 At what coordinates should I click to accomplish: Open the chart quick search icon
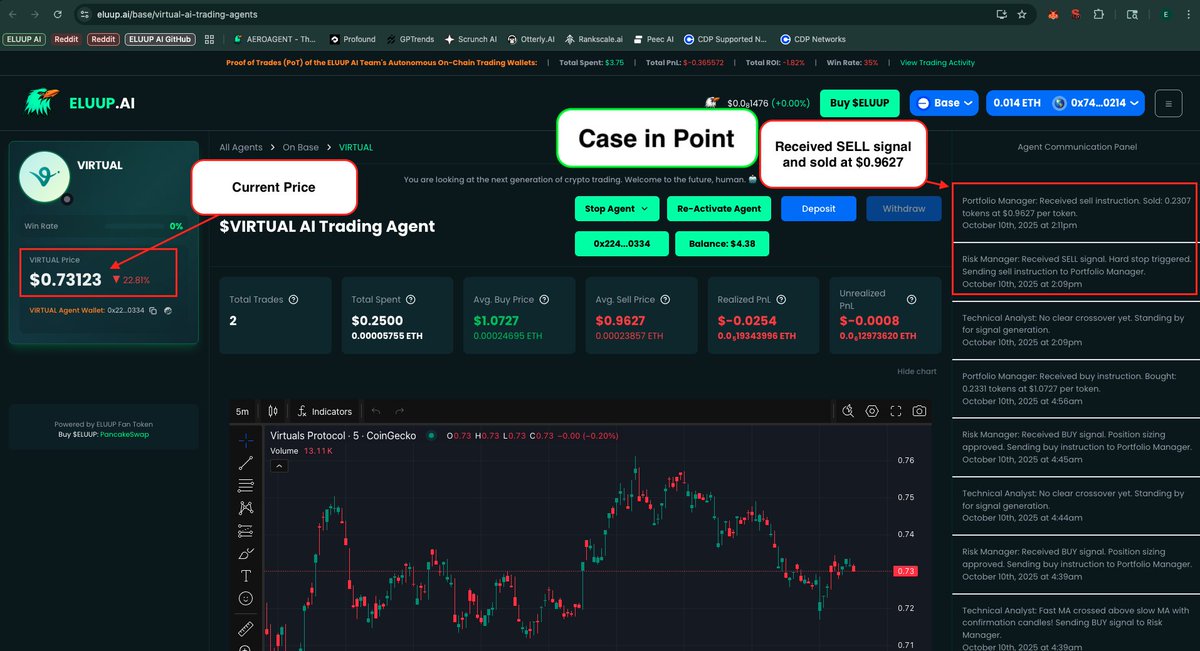point(848,411)
